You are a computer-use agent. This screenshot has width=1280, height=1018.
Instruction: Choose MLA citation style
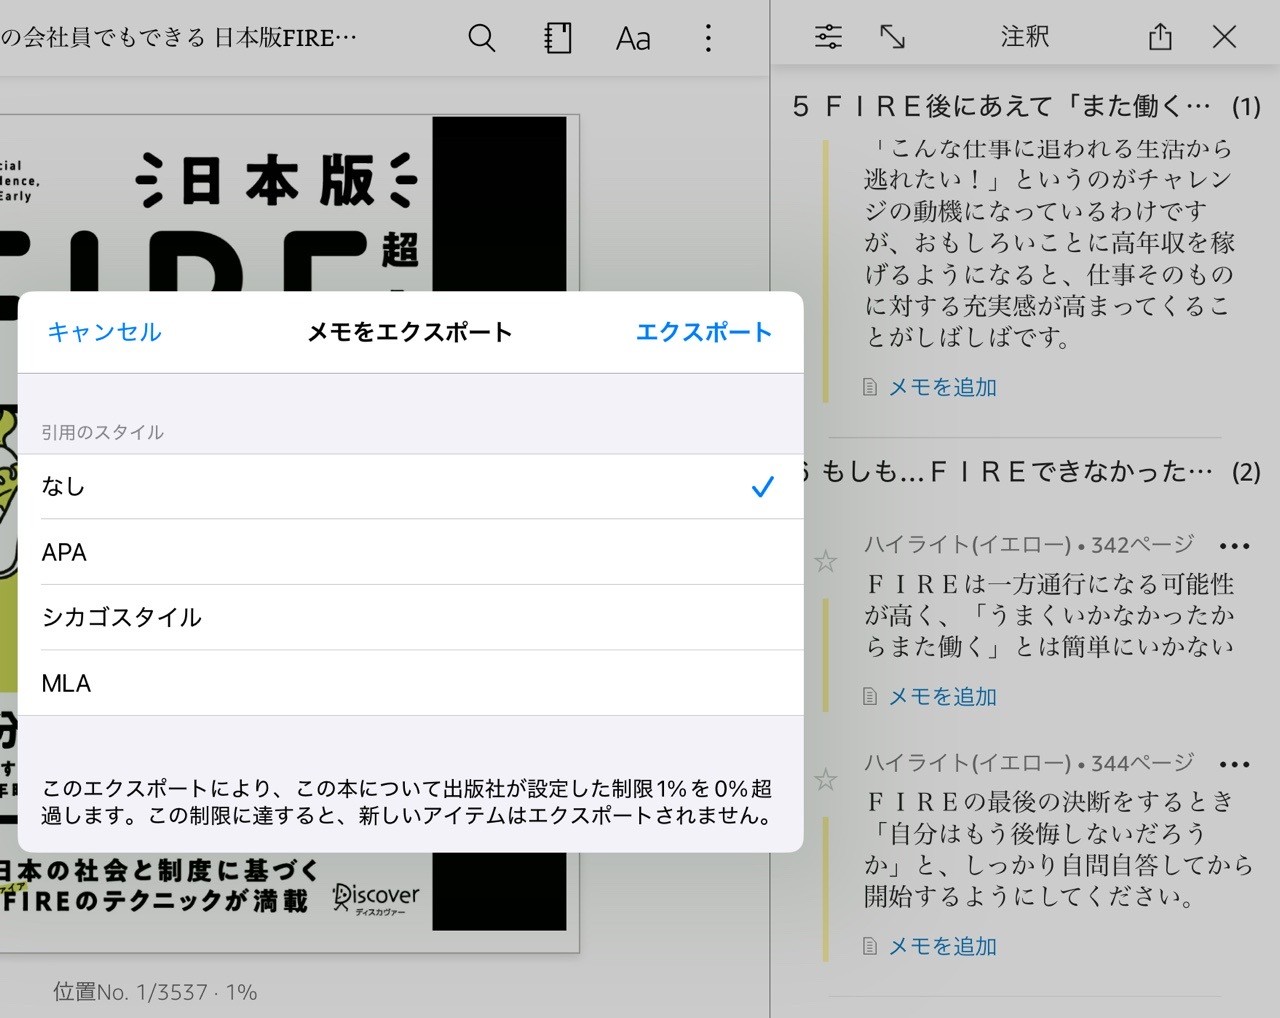[x=410, y=683]
